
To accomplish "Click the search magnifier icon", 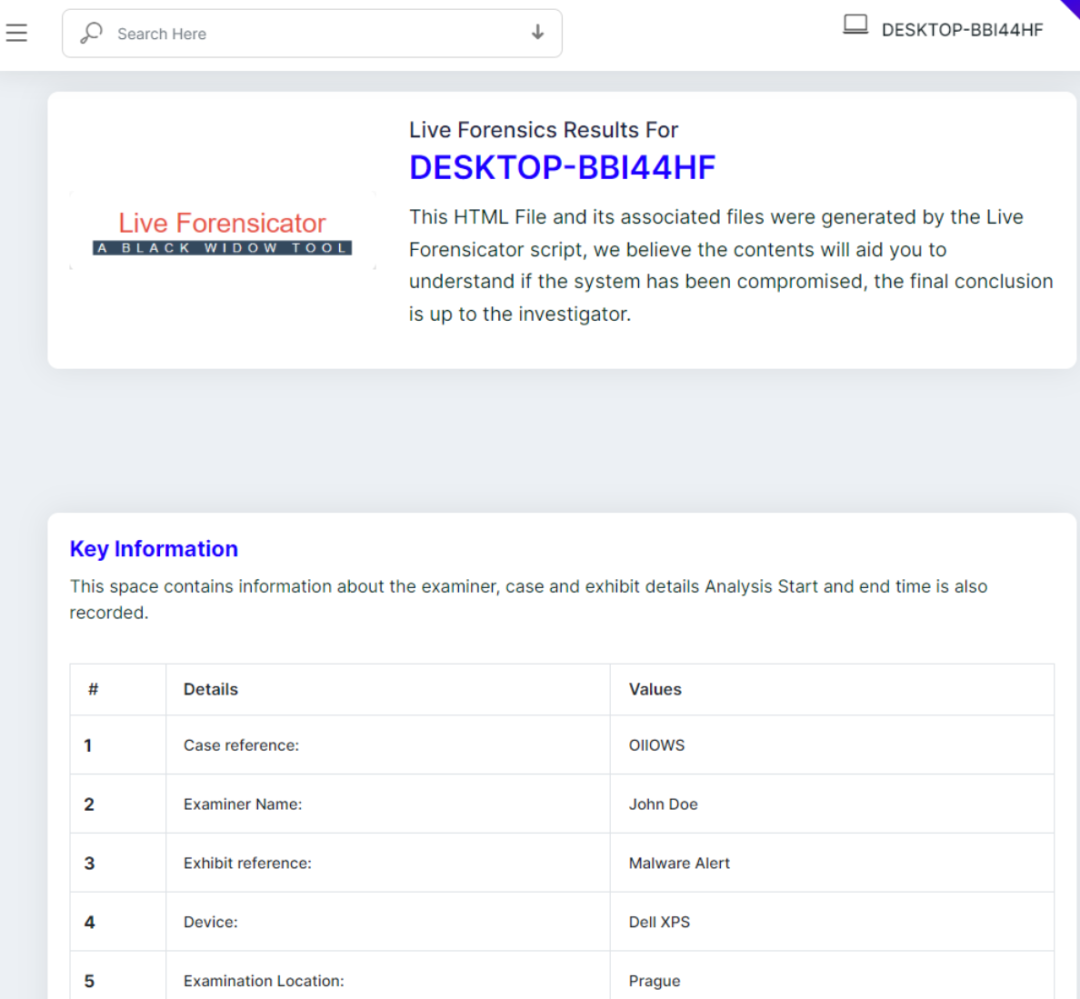I will click(91, 32).
